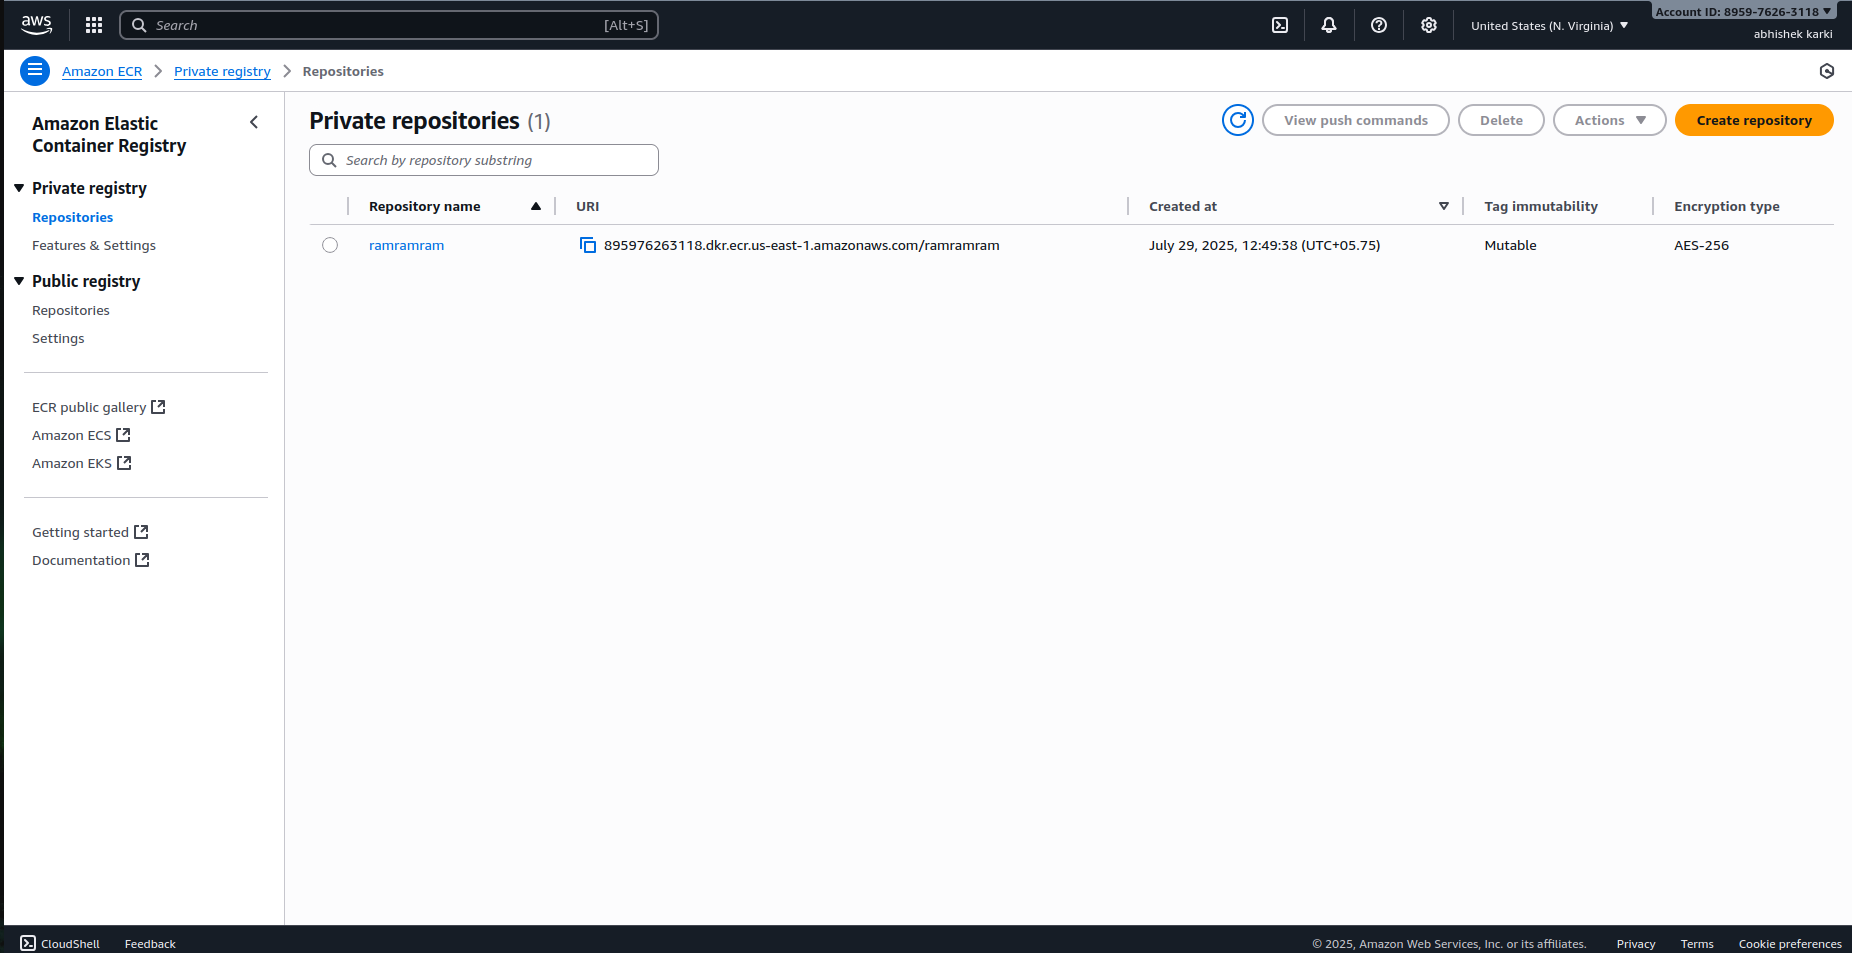1852x953 pixels.
Task: Open the ramramram repository link
Action: 406,245
